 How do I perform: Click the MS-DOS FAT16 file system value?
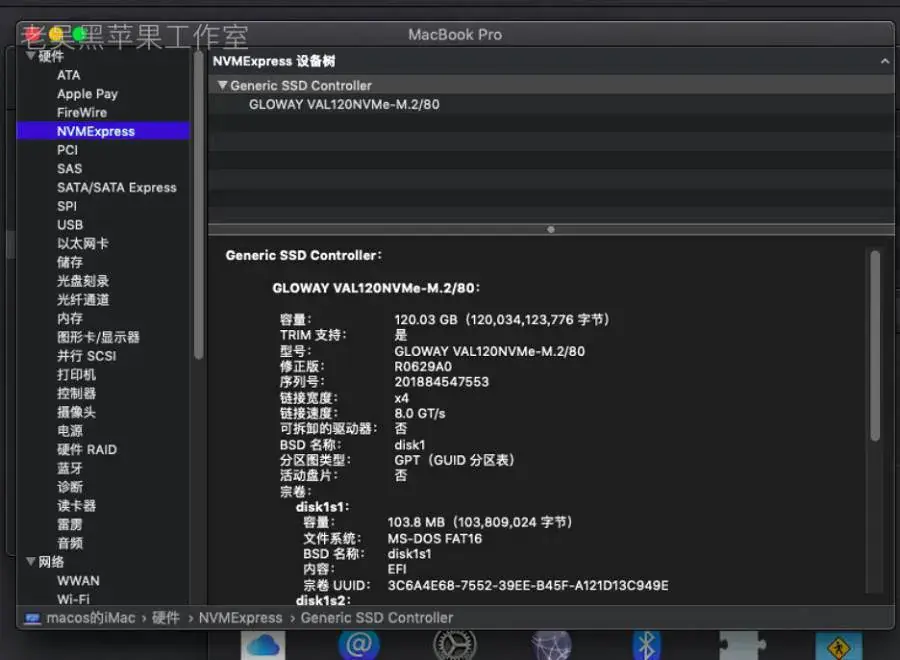tap(435, 538)
